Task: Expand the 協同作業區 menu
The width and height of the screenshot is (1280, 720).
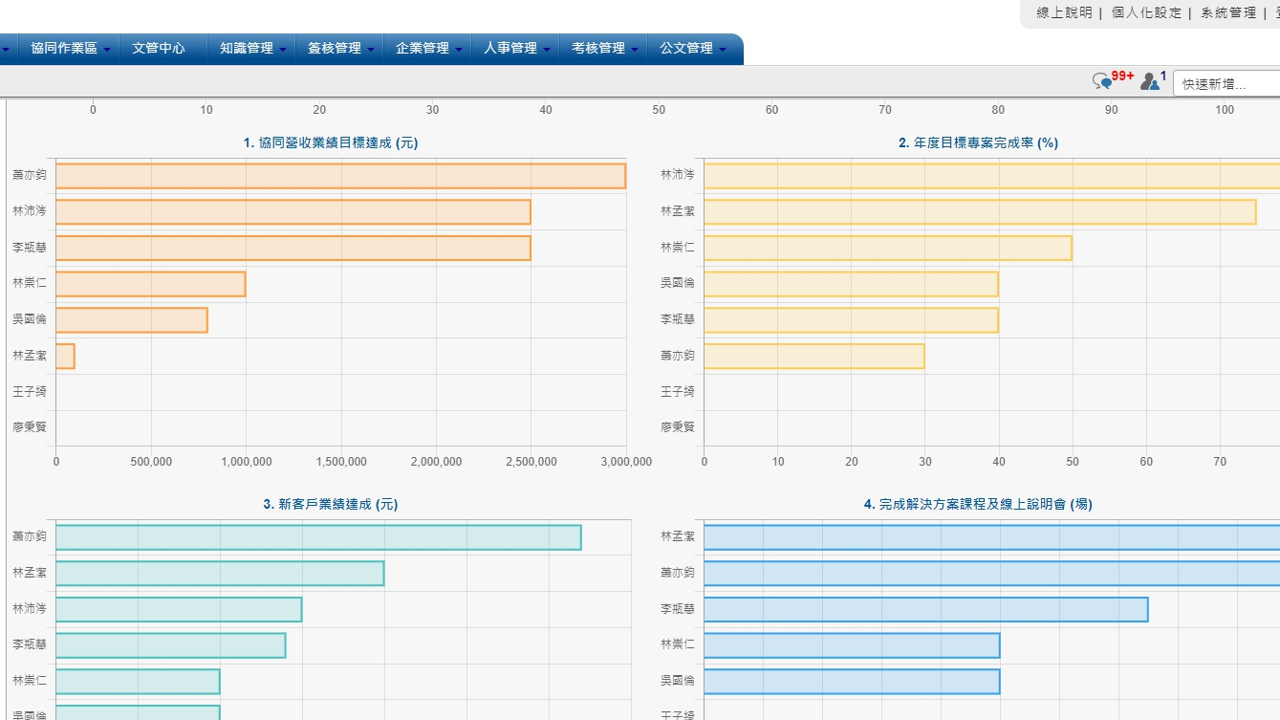Action: point(69,48)
